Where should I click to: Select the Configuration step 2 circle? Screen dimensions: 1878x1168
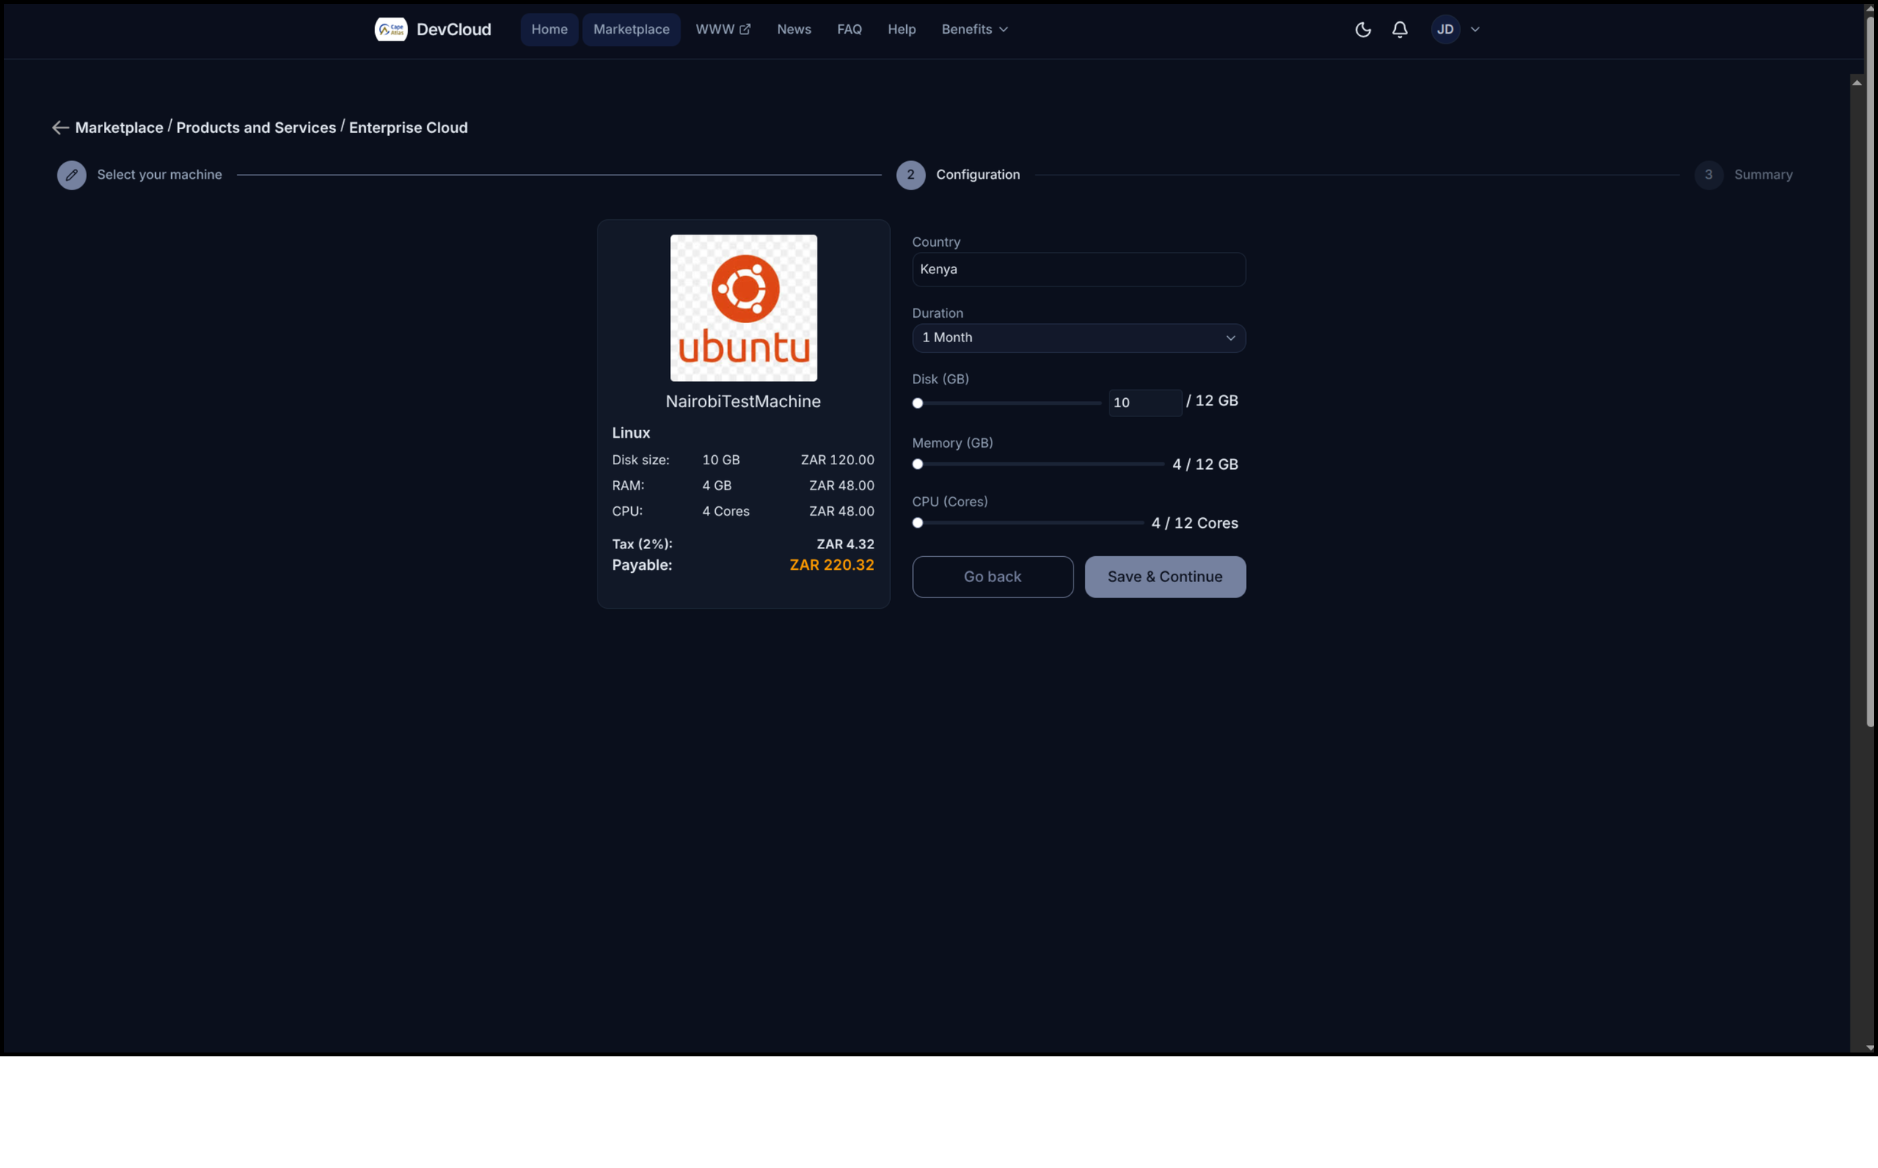click(910, 175)
